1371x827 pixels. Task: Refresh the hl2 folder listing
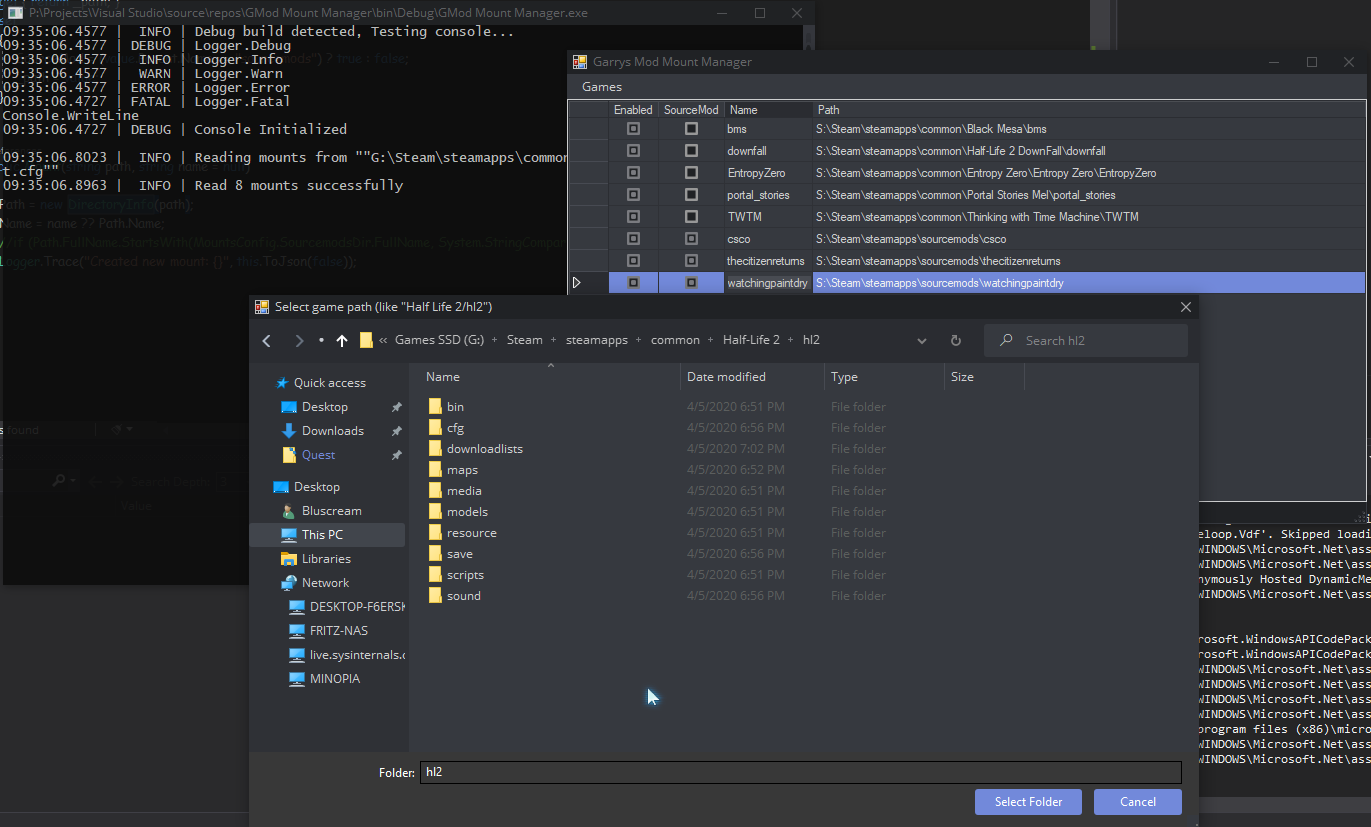955,341
